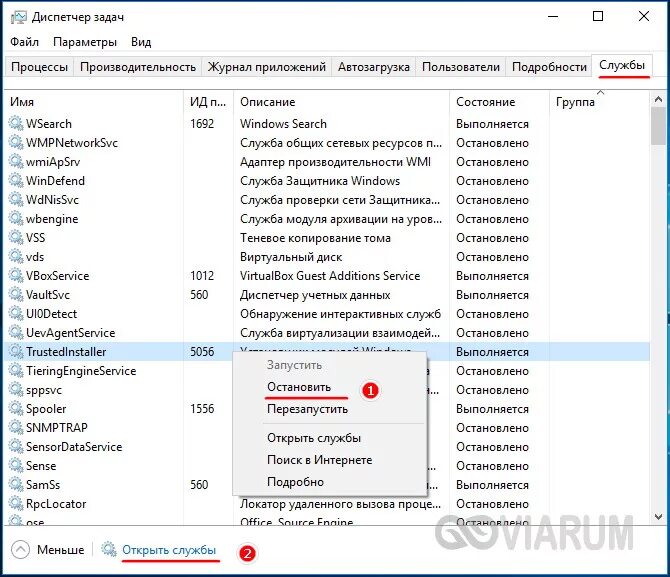Sort by the Группа column header

point(599,102)
